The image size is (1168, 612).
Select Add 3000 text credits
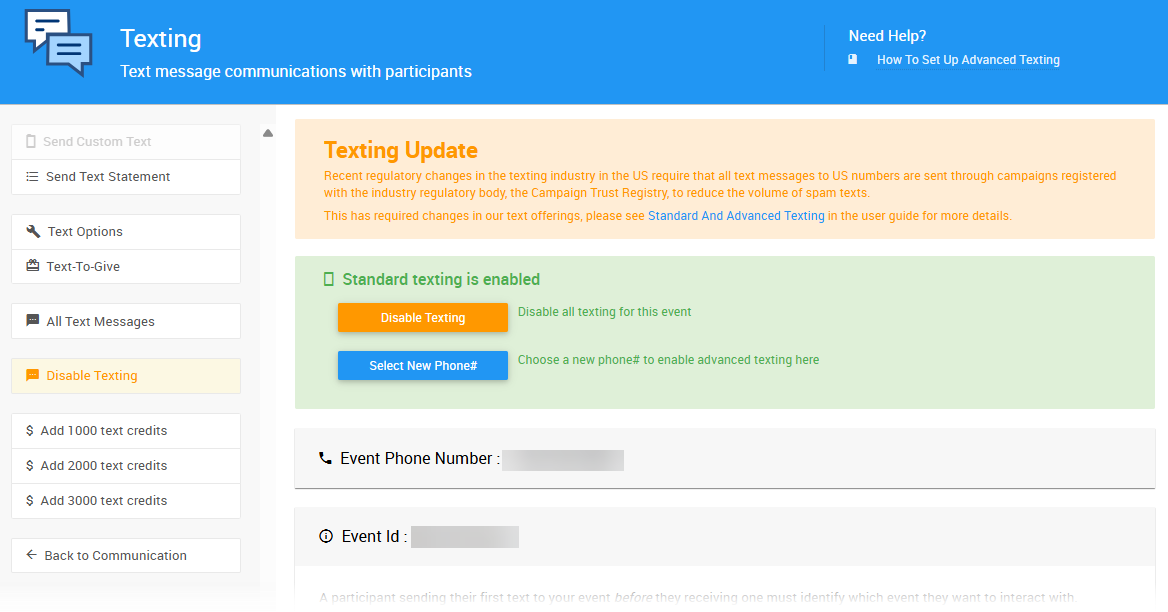[x=104, y=501]
